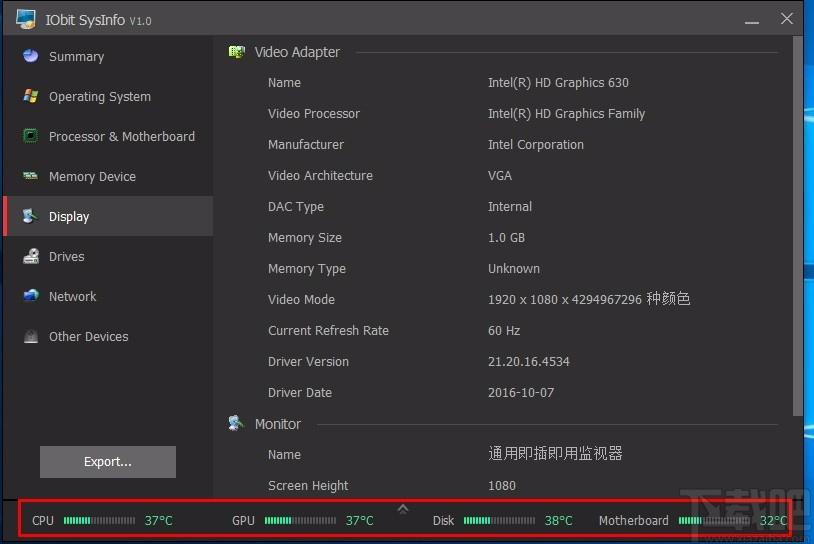
Task: Click the GPU '37°C' temperature reading
Action: click(359, 521)
